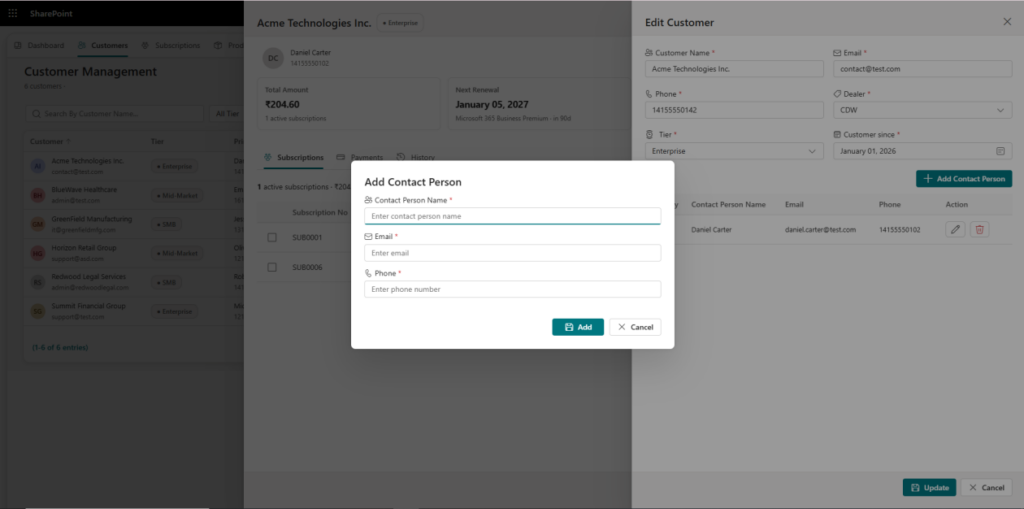Tick the checkbox for subscription SUB0006
The image size is (1024, 509).
tap(272, 267)
